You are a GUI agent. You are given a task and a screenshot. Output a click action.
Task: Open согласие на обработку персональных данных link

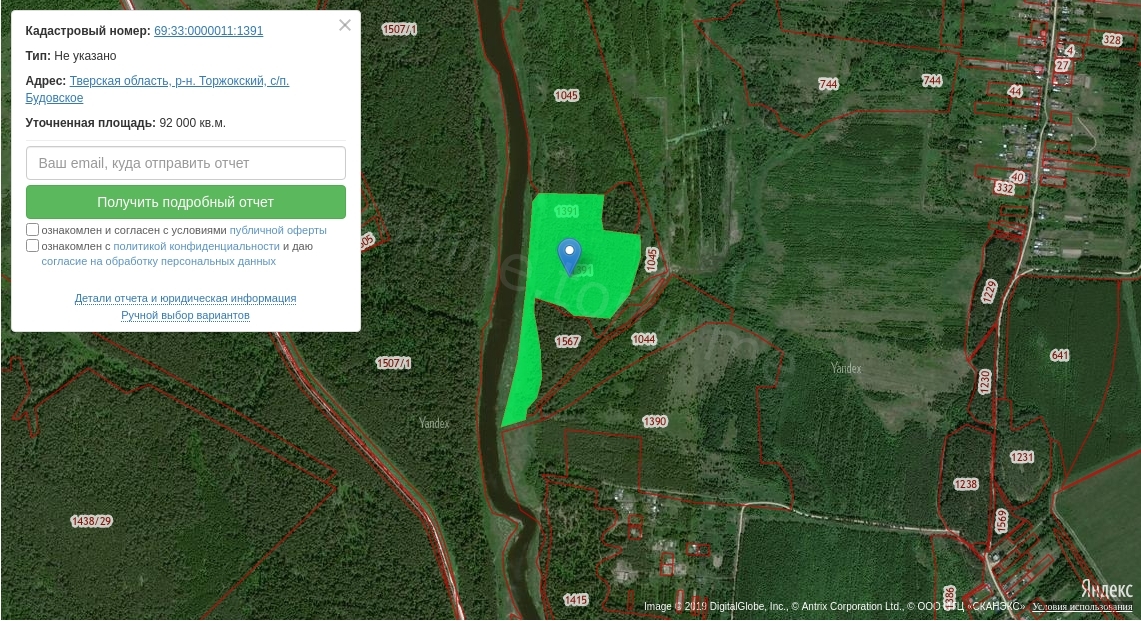(x=159, y=261)
